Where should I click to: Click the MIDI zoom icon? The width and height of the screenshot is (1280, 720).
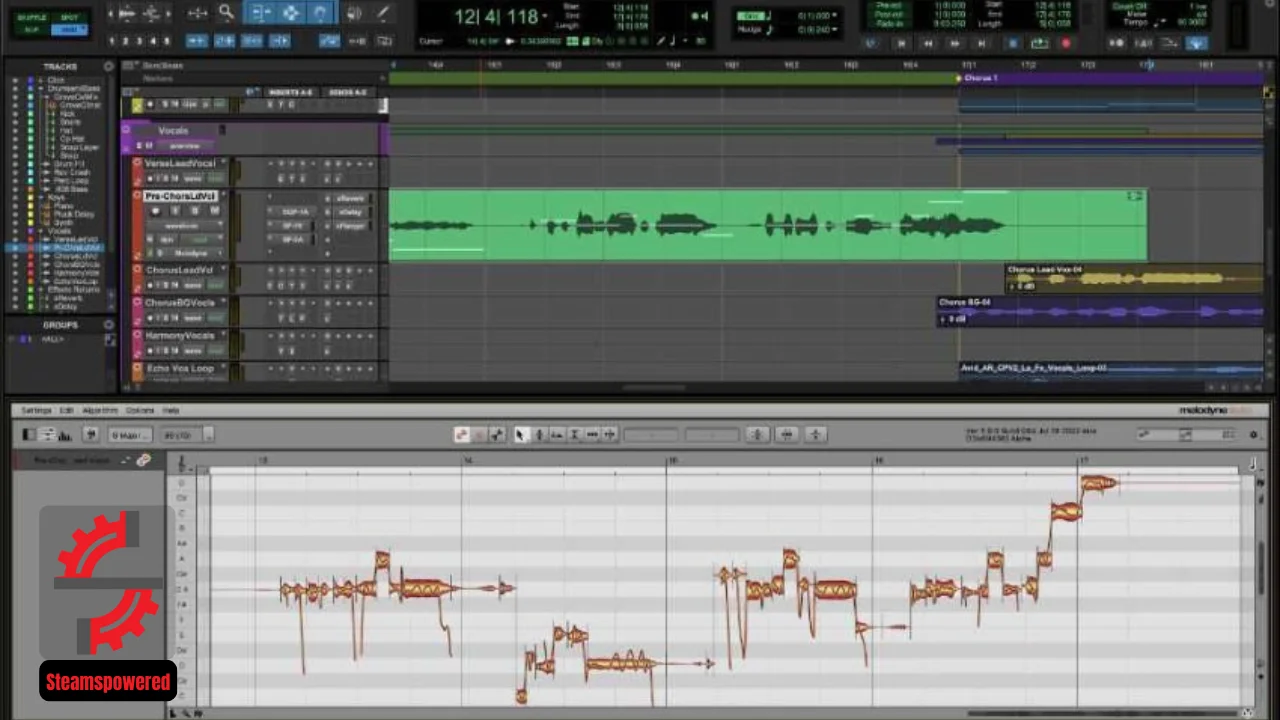click(152, 13)
